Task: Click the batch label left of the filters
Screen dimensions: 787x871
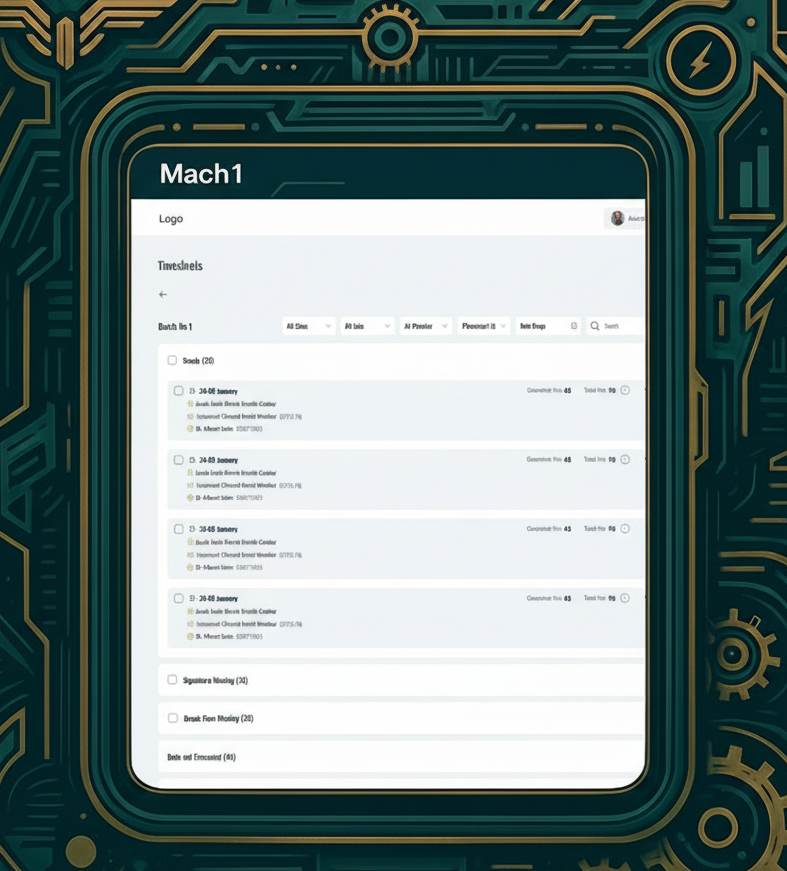Action: coord(175,327)
